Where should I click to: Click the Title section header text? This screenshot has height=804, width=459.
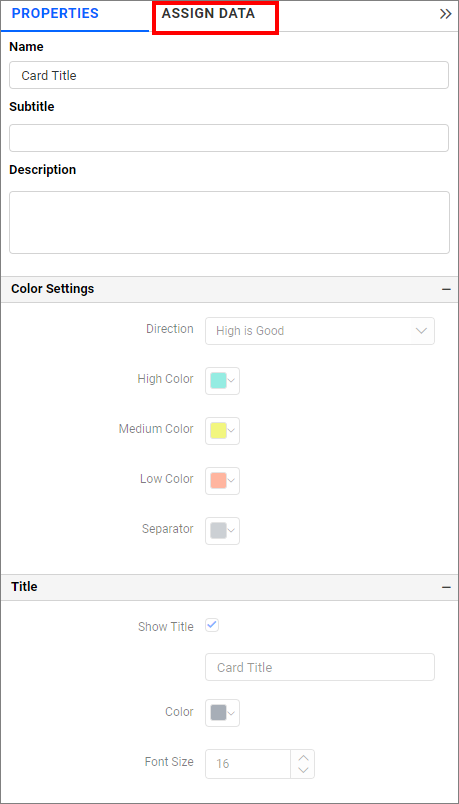click(x=24, y=587)
